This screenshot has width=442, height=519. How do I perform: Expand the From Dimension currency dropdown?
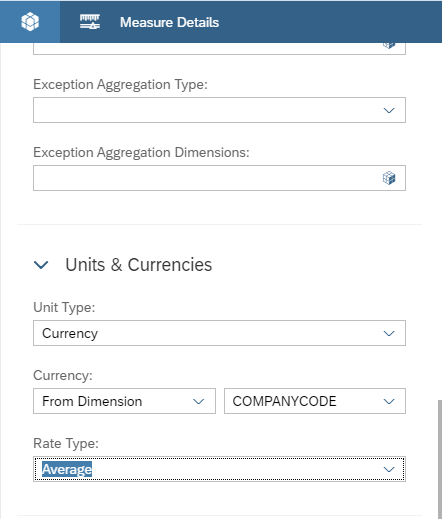point(199,401)
